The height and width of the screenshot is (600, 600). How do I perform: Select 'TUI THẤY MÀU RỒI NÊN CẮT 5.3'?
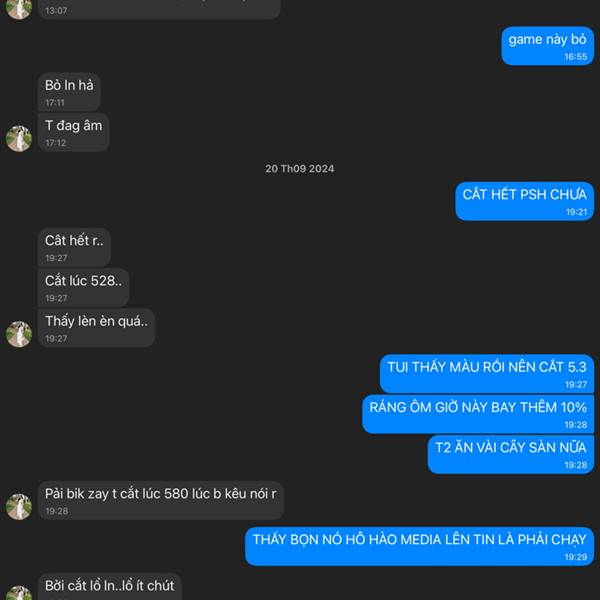point(487,374)
